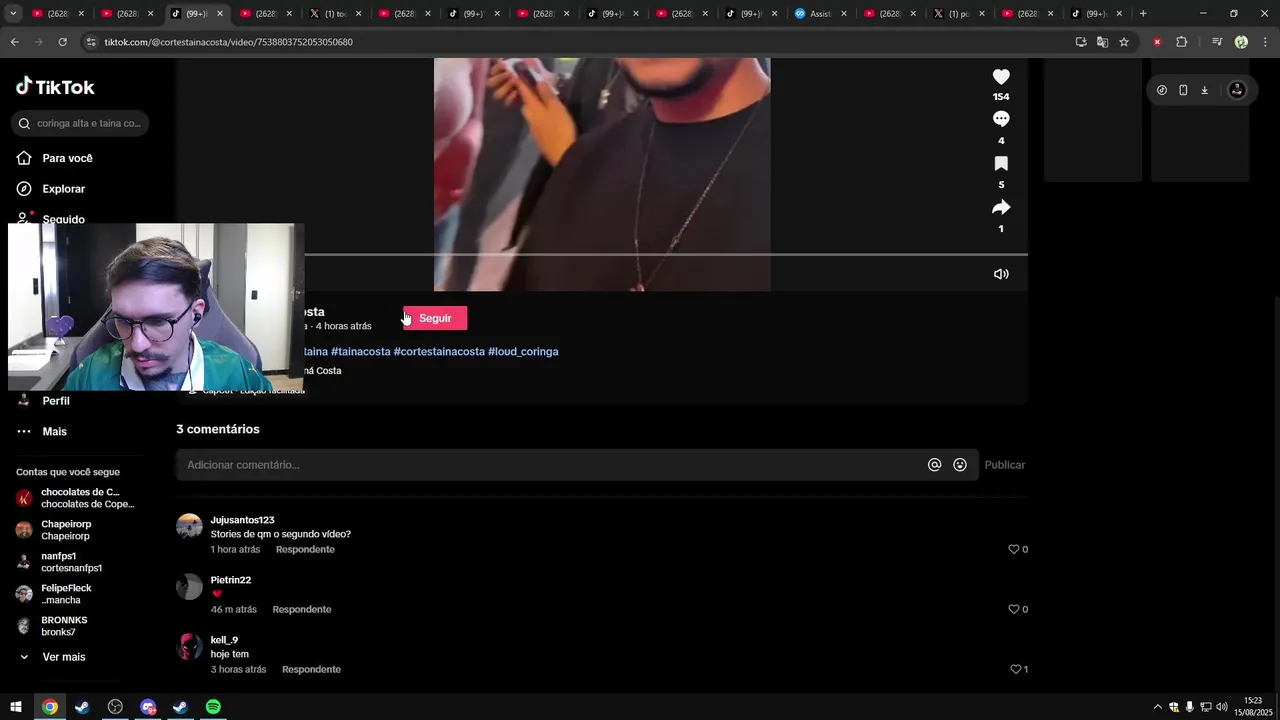Share the video with arrow icon
The image size is (1280, 720).
point(1001,207)
